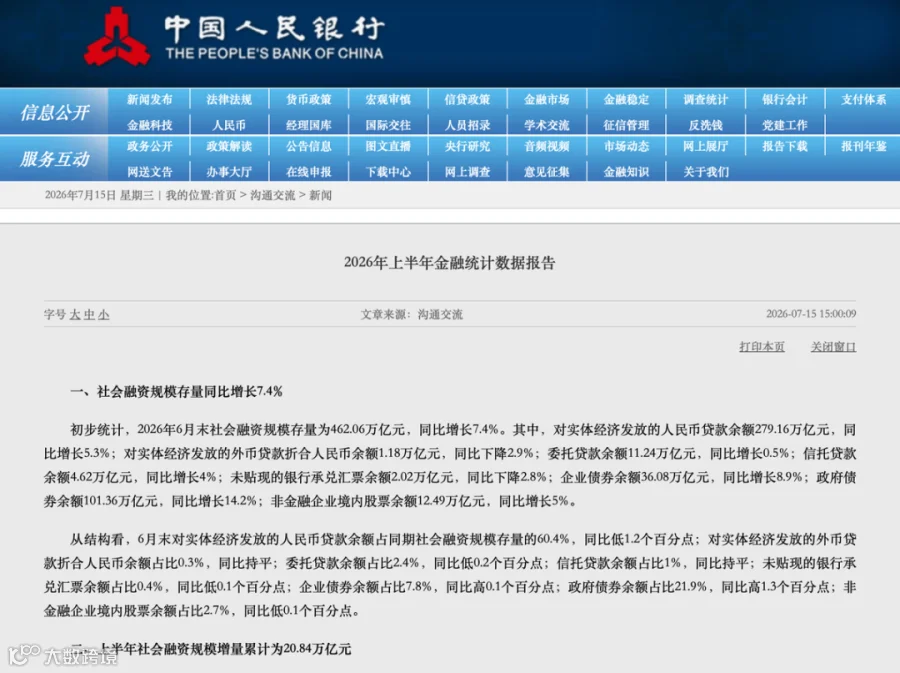Visit the 关于我们 page
Image resolution: width=900 pixels, height=673 pixels.
coord(705,172)
